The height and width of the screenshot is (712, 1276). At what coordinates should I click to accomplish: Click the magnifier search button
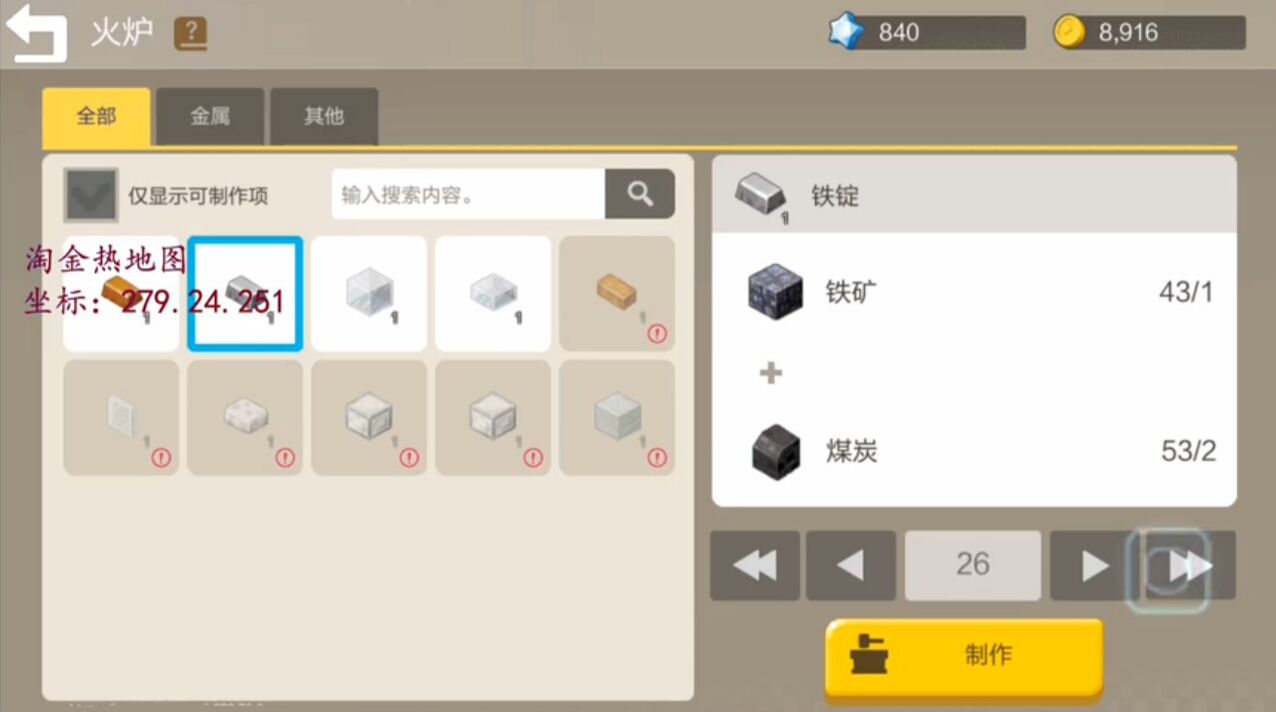coord(640,193)
